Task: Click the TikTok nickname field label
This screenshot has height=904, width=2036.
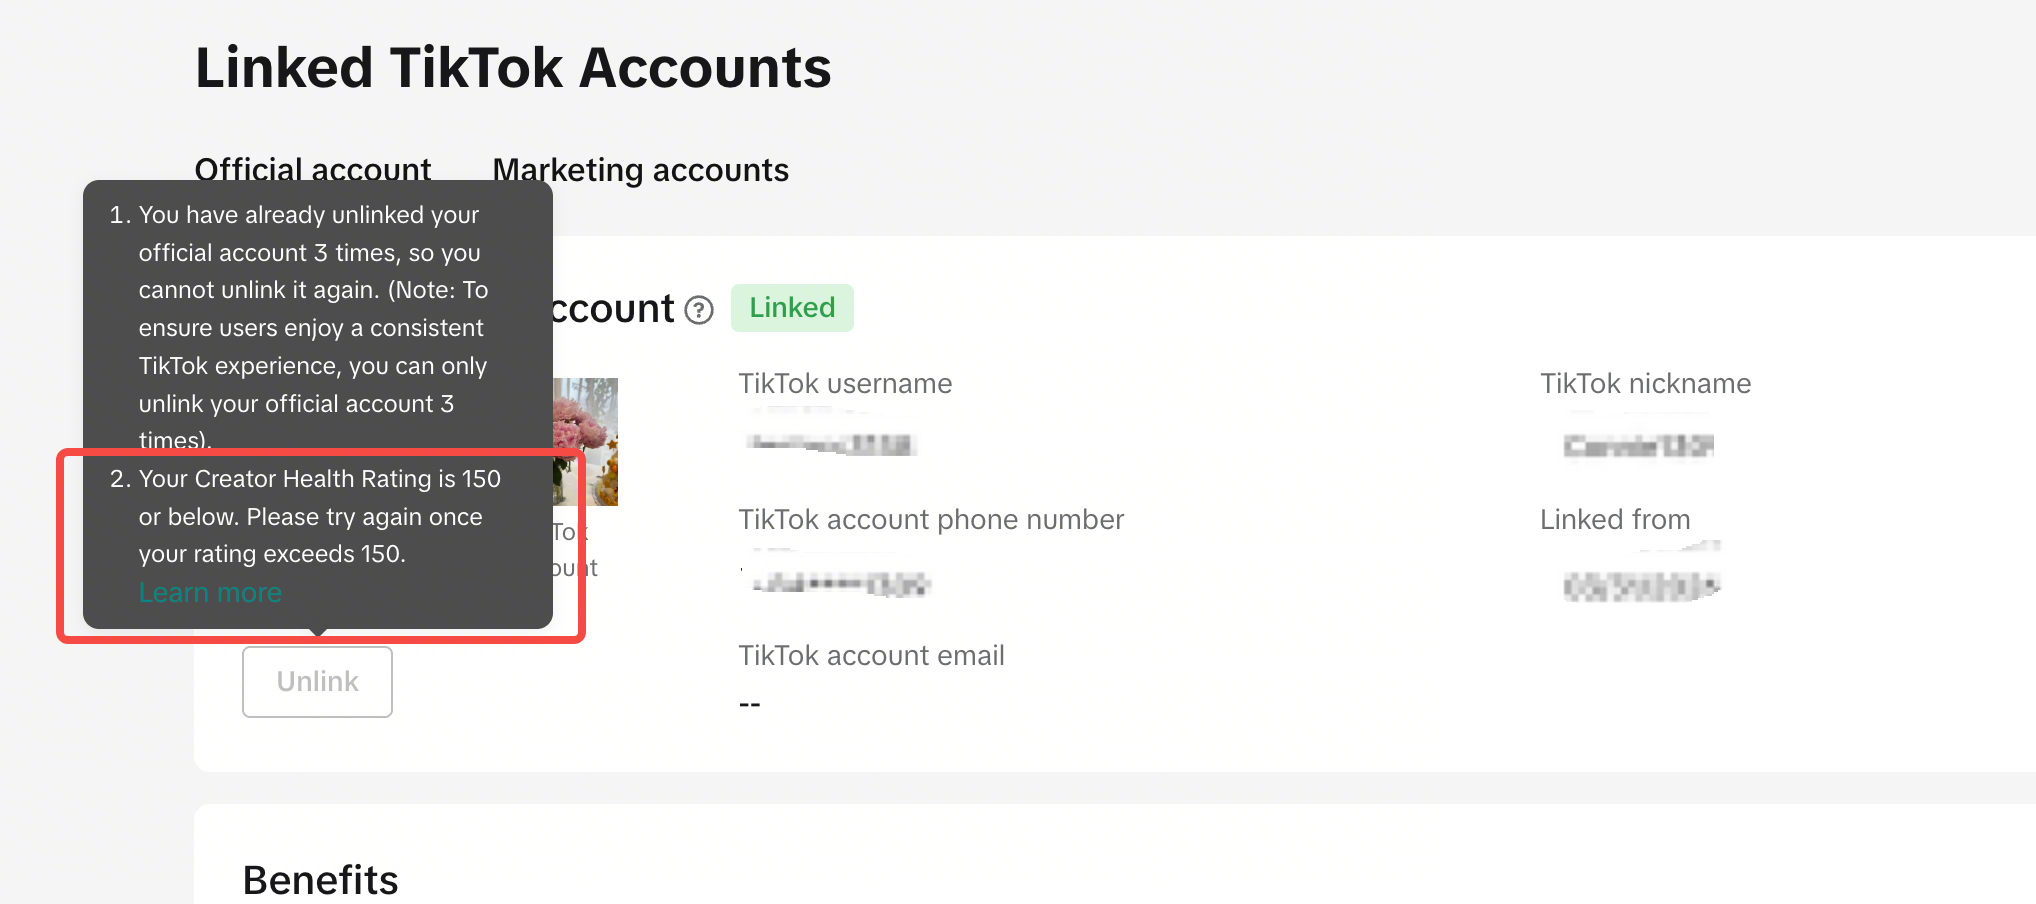Action: click(x=1646, y=384)
